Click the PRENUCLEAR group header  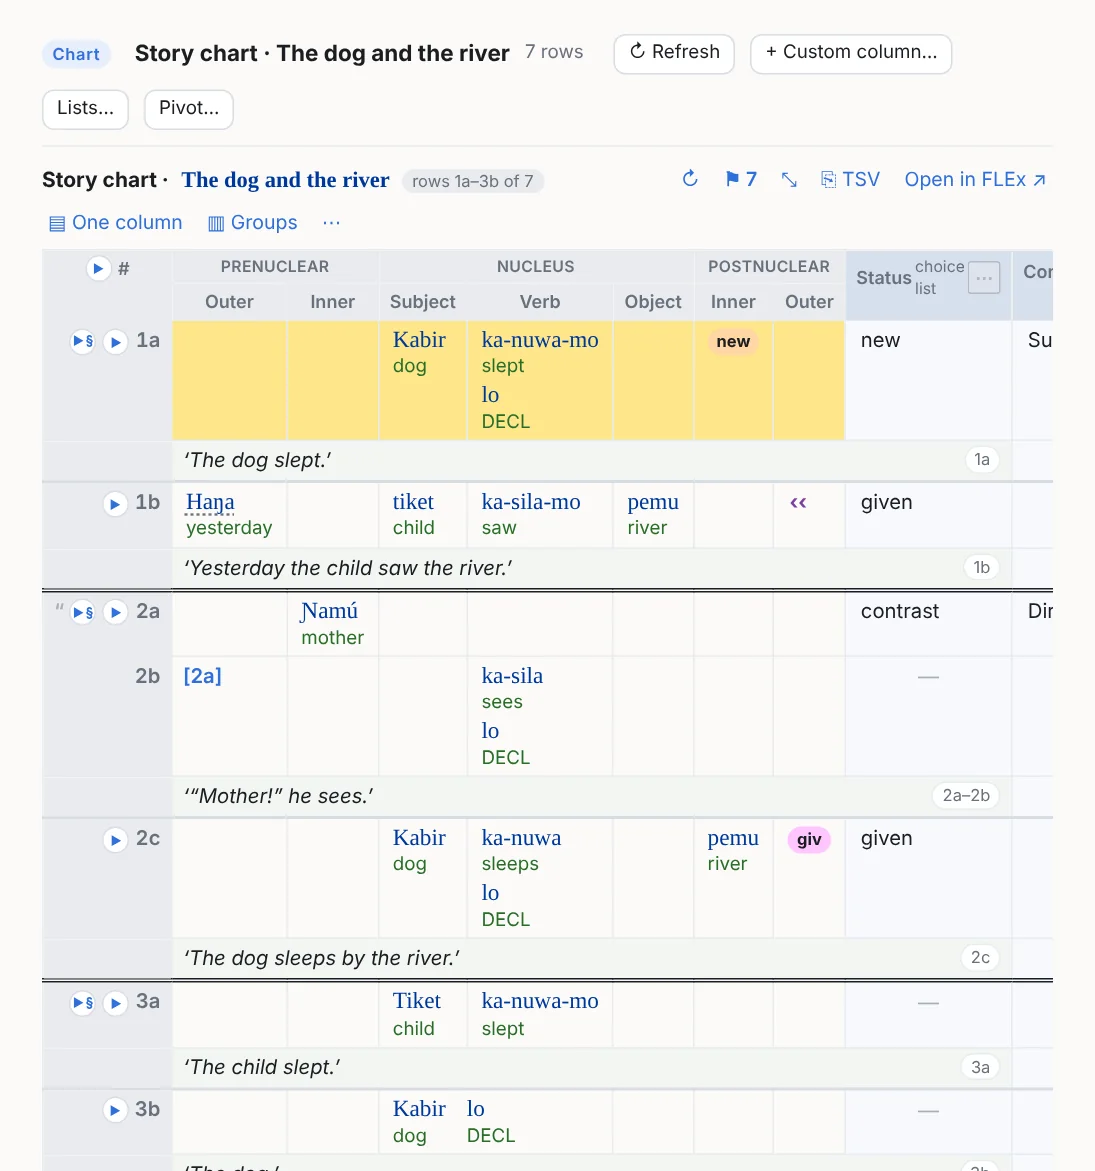(275, 267)
